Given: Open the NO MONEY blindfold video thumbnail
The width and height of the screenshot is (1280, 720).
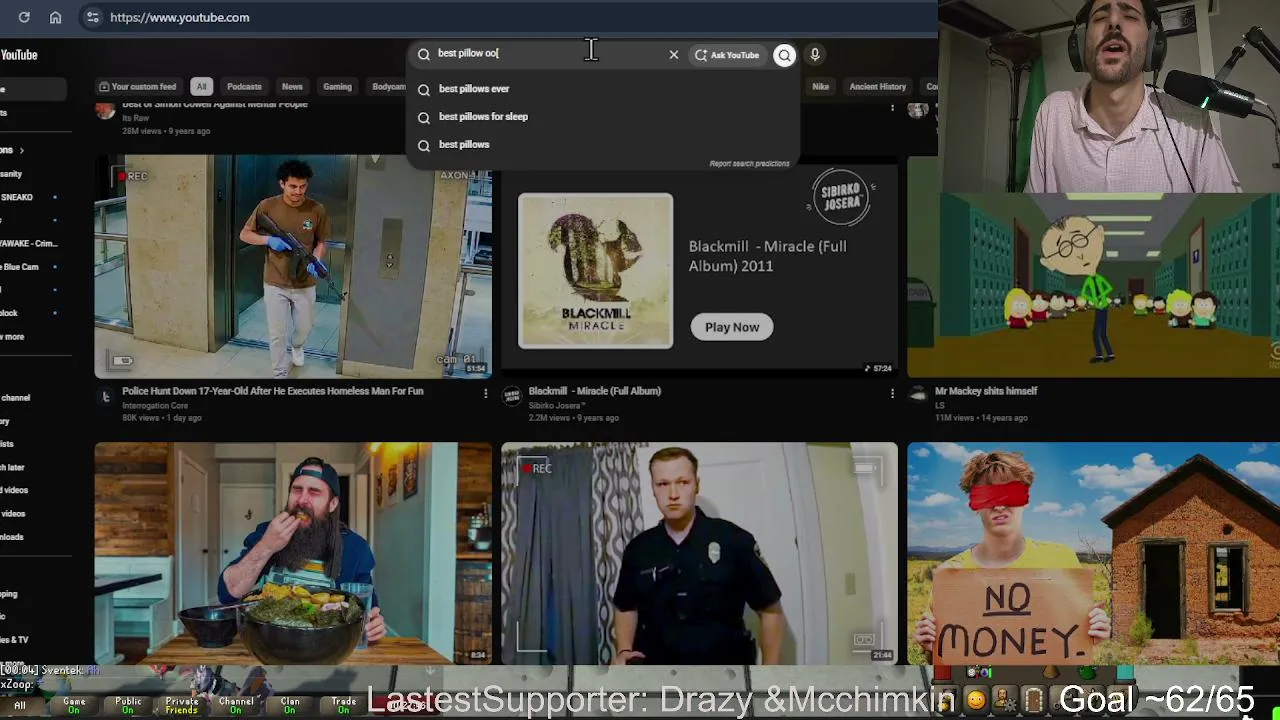Looking at the screenshot, I should tap(1093, 553).
